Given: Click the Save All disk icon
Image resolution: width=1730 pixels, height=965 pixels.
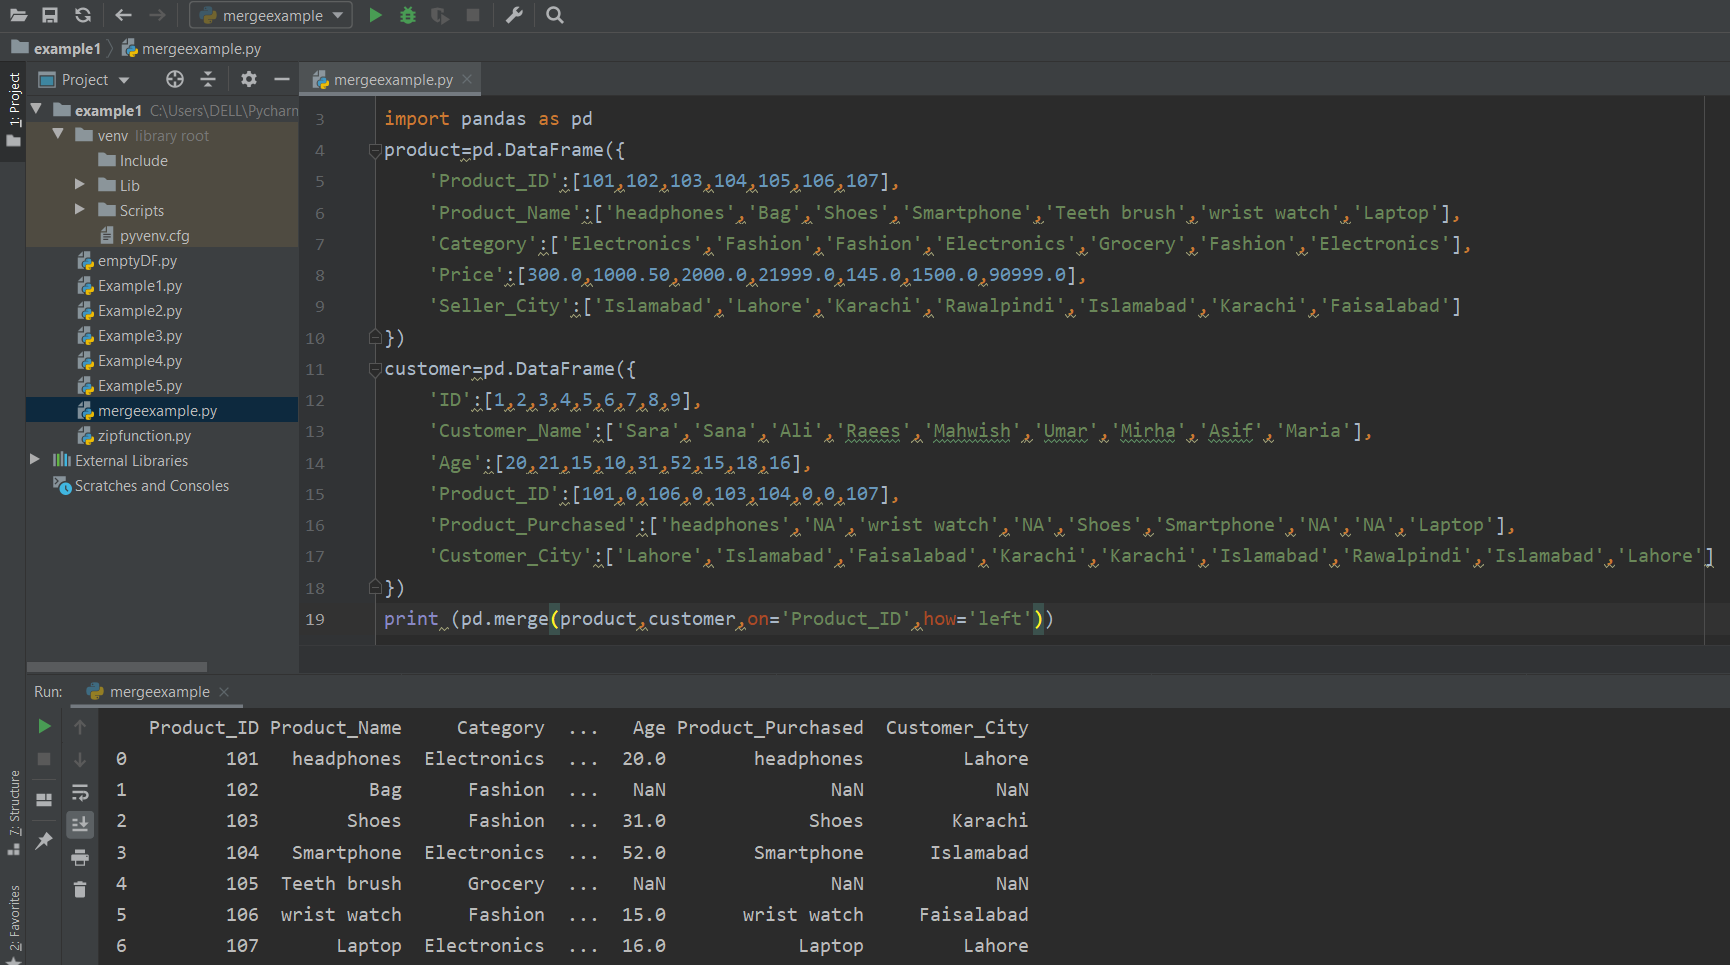Looking at the screenshot, I should (x=50, y=15).
